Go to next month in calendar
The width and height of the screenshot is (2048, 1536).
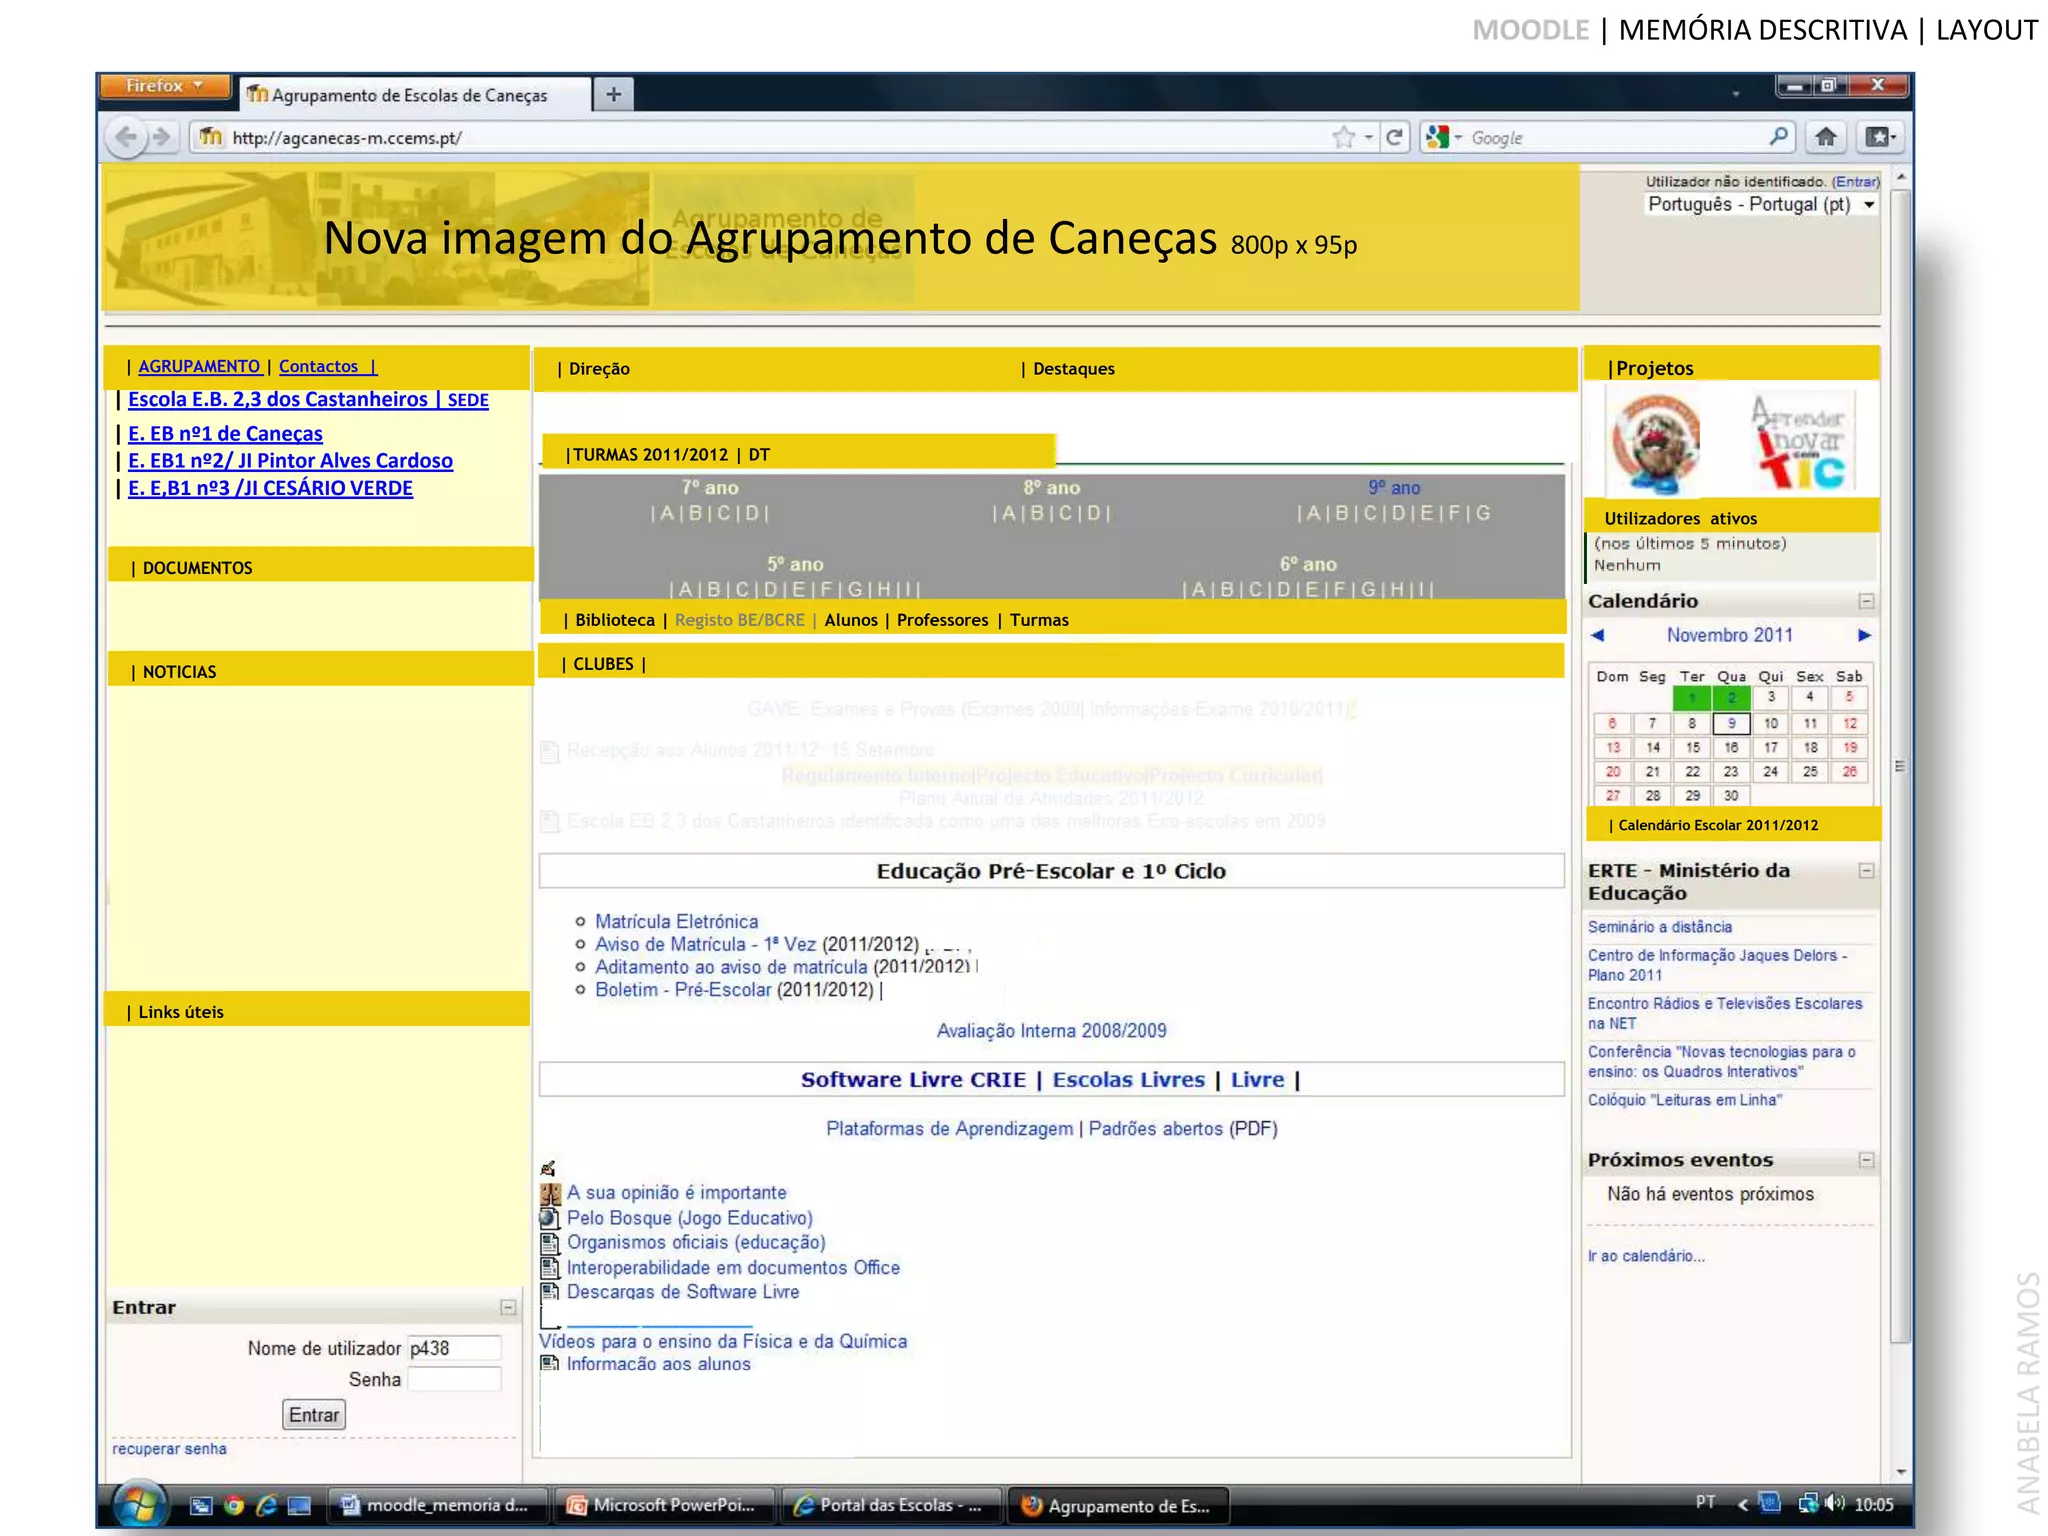coord(1864,635)
